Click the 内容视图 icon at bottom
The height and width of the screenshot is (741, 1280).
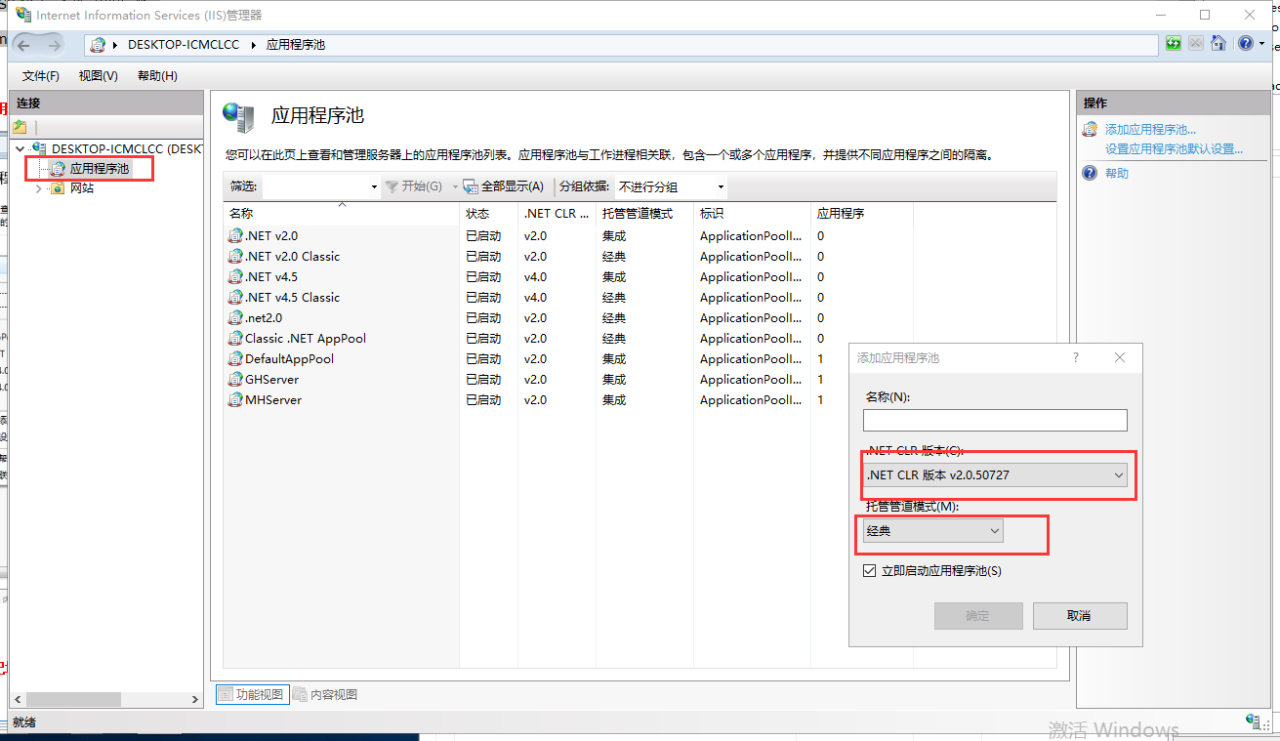click(x=300, y=694)
